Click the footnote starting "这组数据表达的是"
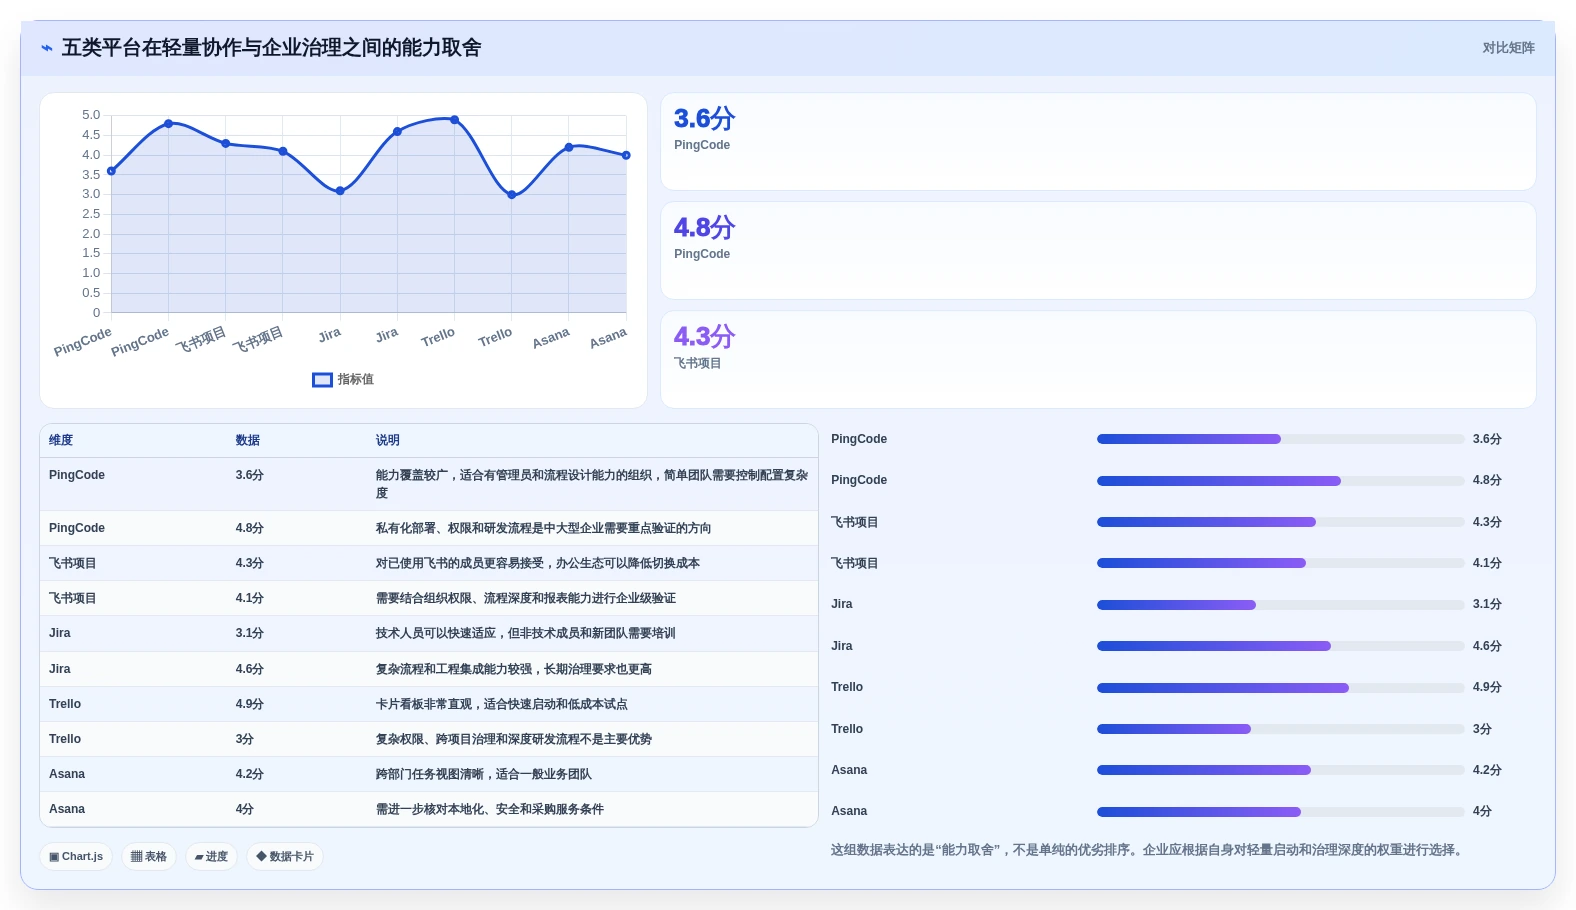1576x910 pixels. (x=1149, y=850)
